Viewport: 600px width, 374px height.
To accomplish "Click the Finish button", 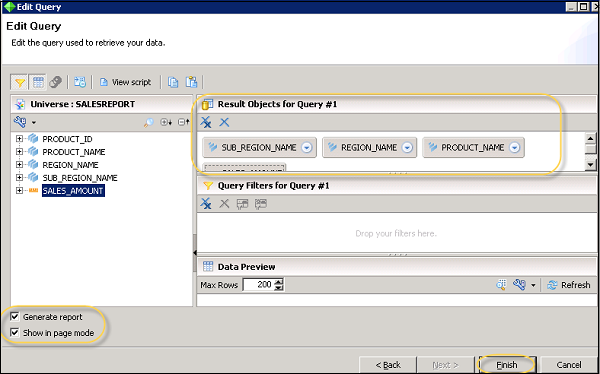I will 507,365.
